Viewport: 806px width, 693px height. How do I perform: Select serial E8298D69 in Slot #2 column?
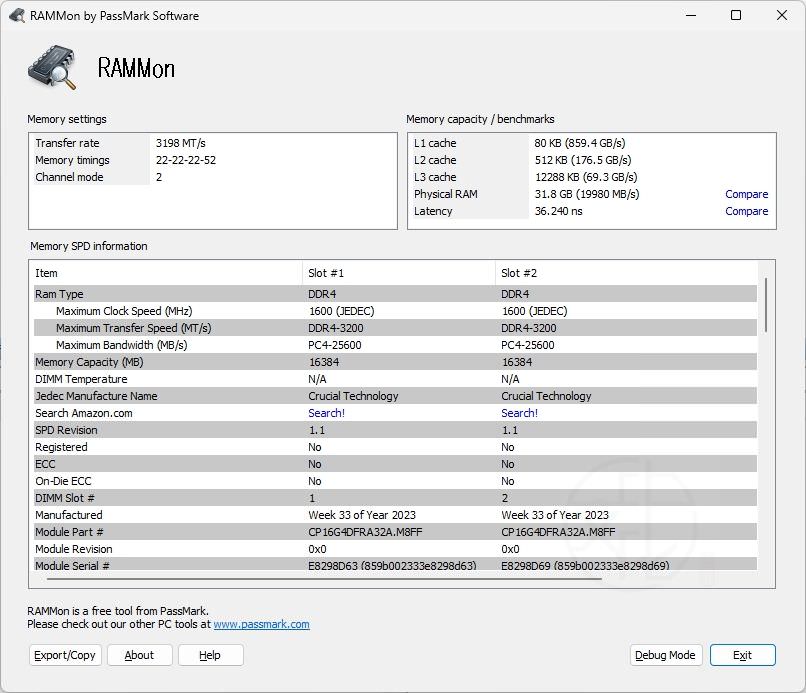(x=585, y=566)
